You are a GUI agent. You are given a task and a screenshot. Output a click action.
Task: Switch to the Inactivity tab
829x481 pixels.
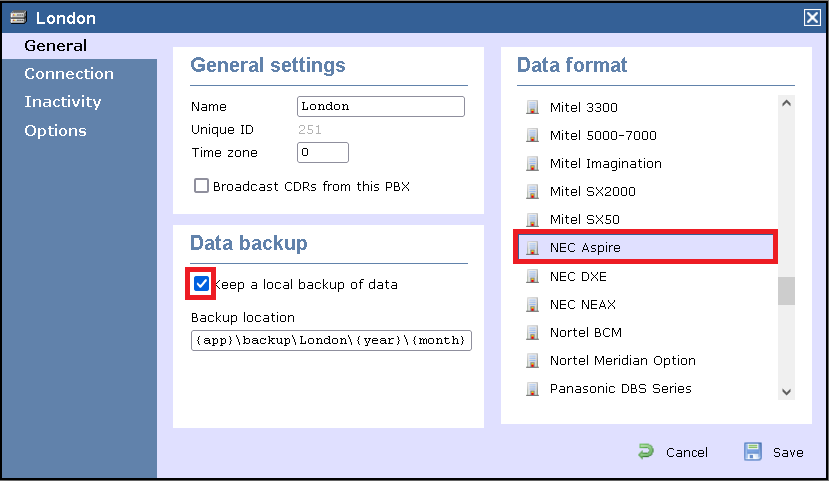pyautogui.click(x=63, y=102)
